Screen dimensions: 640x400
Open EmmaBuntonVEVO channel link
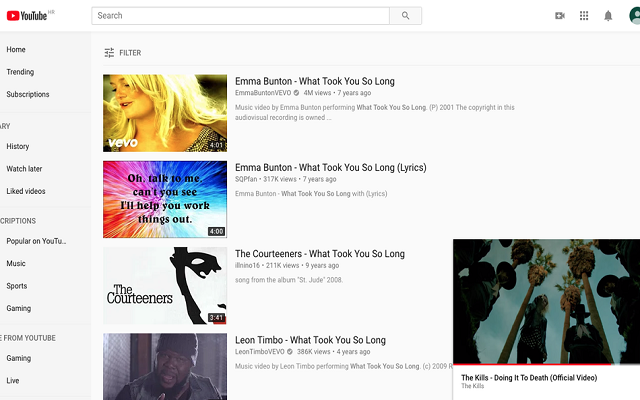click(x=263, y=93)
